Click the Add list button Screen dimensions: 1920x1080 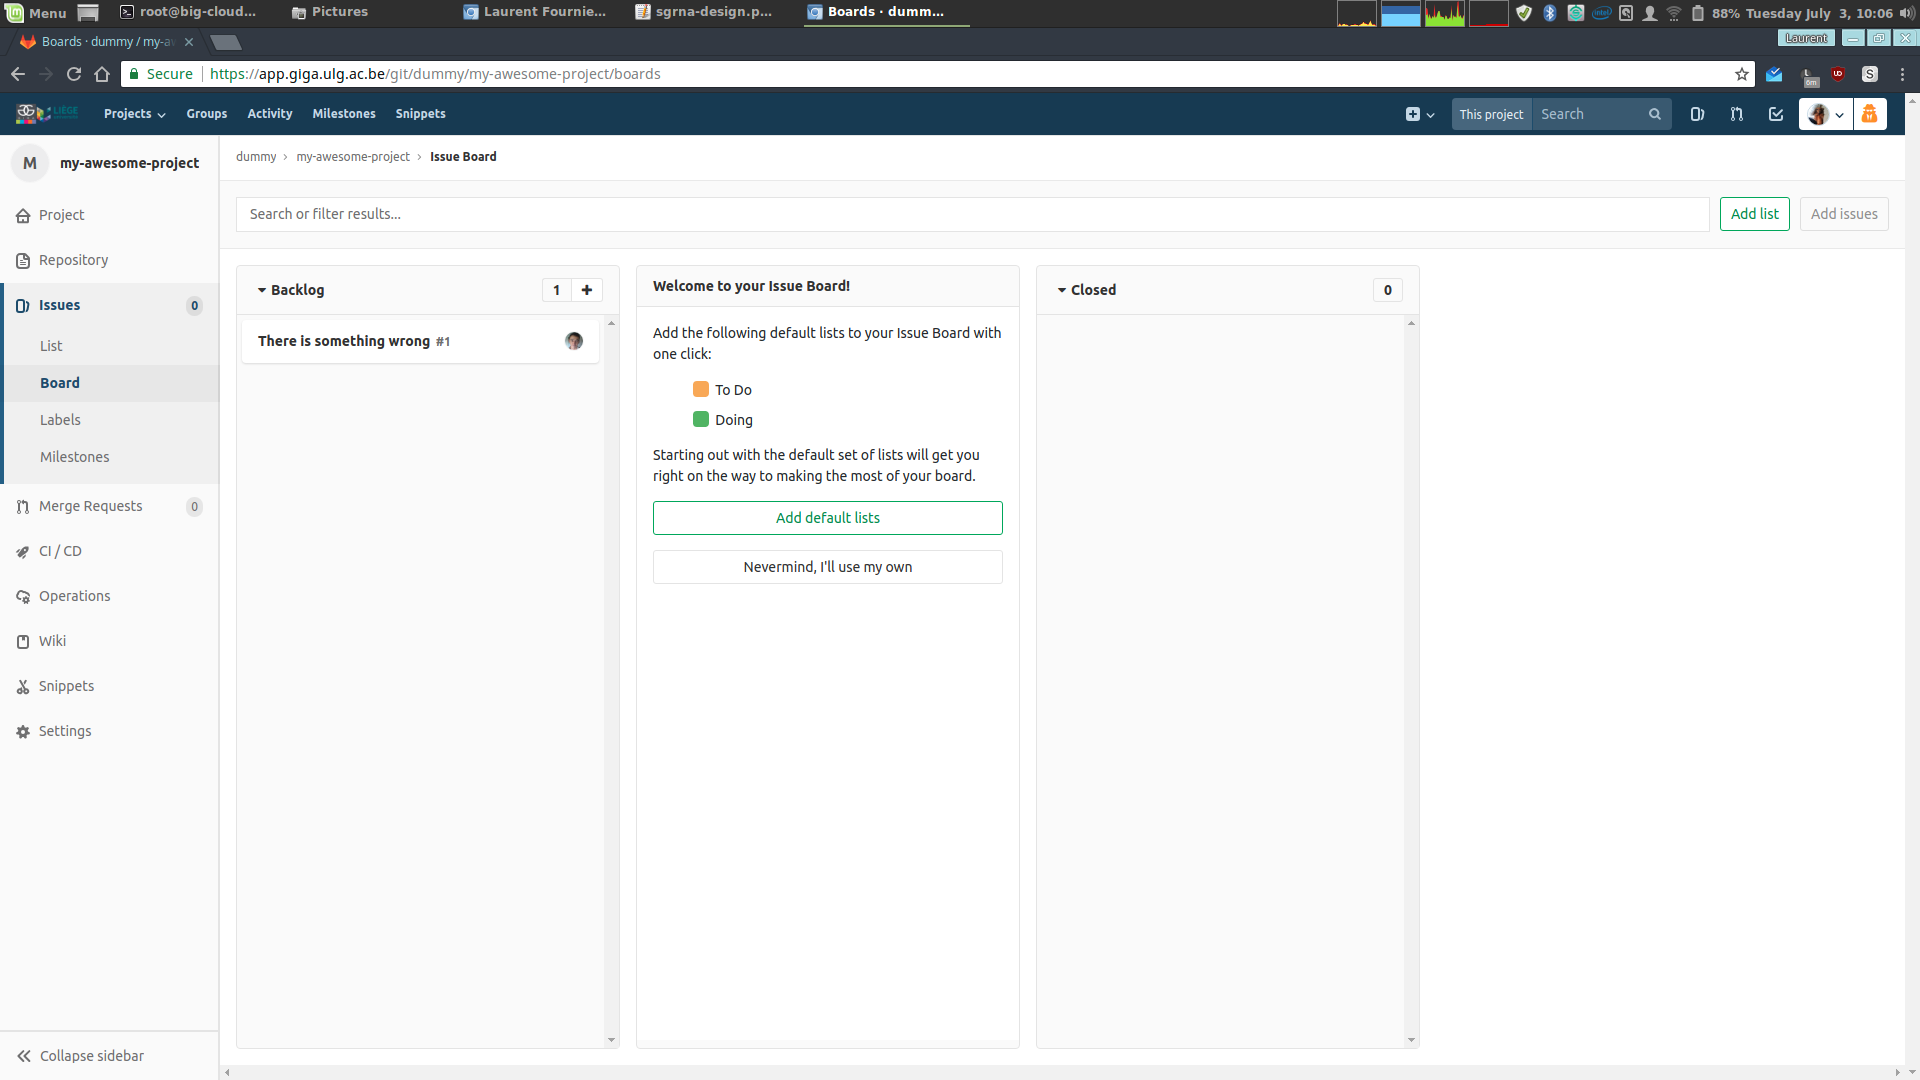click(1755, 214)
